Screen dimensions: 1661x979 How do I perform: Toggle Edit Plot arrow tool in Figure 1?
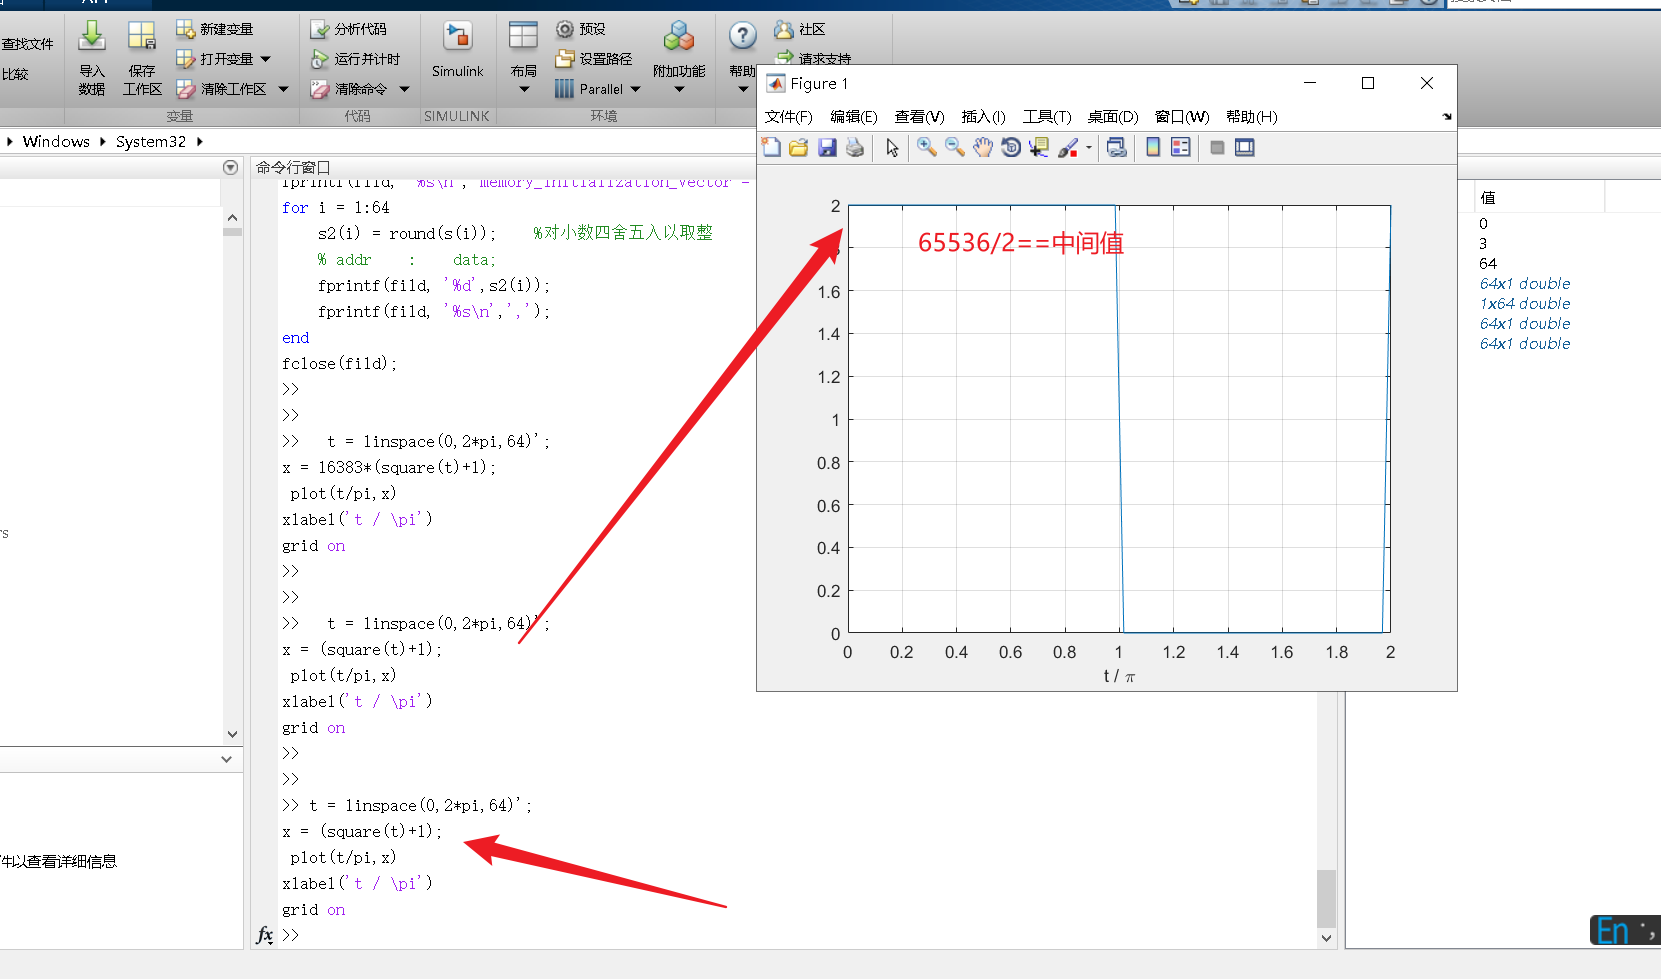(x=892, y=147)
